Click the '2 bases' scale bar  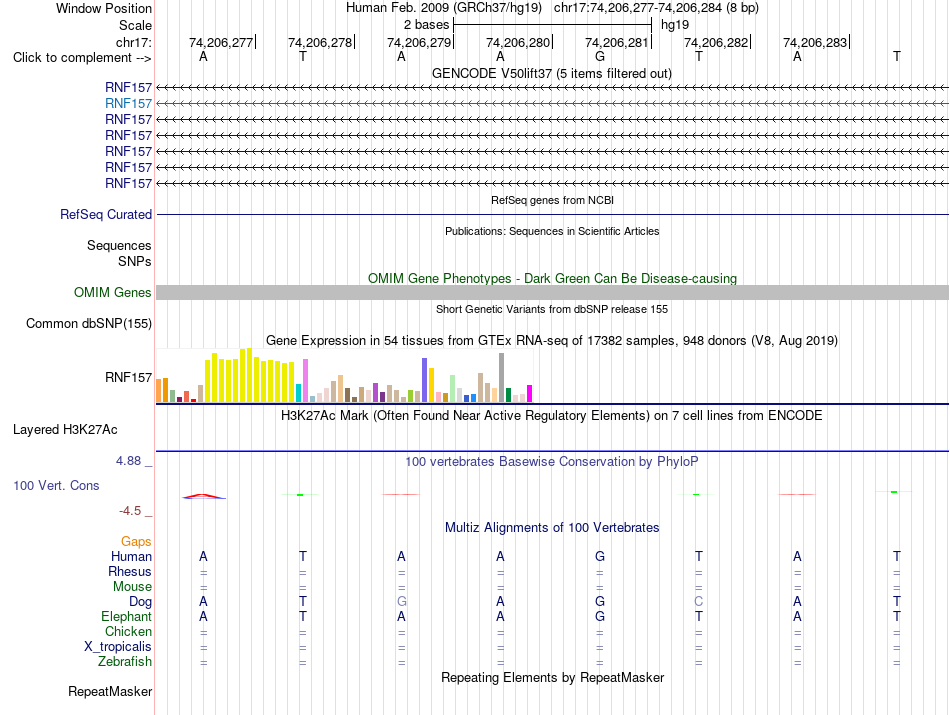tap(553, 25)
